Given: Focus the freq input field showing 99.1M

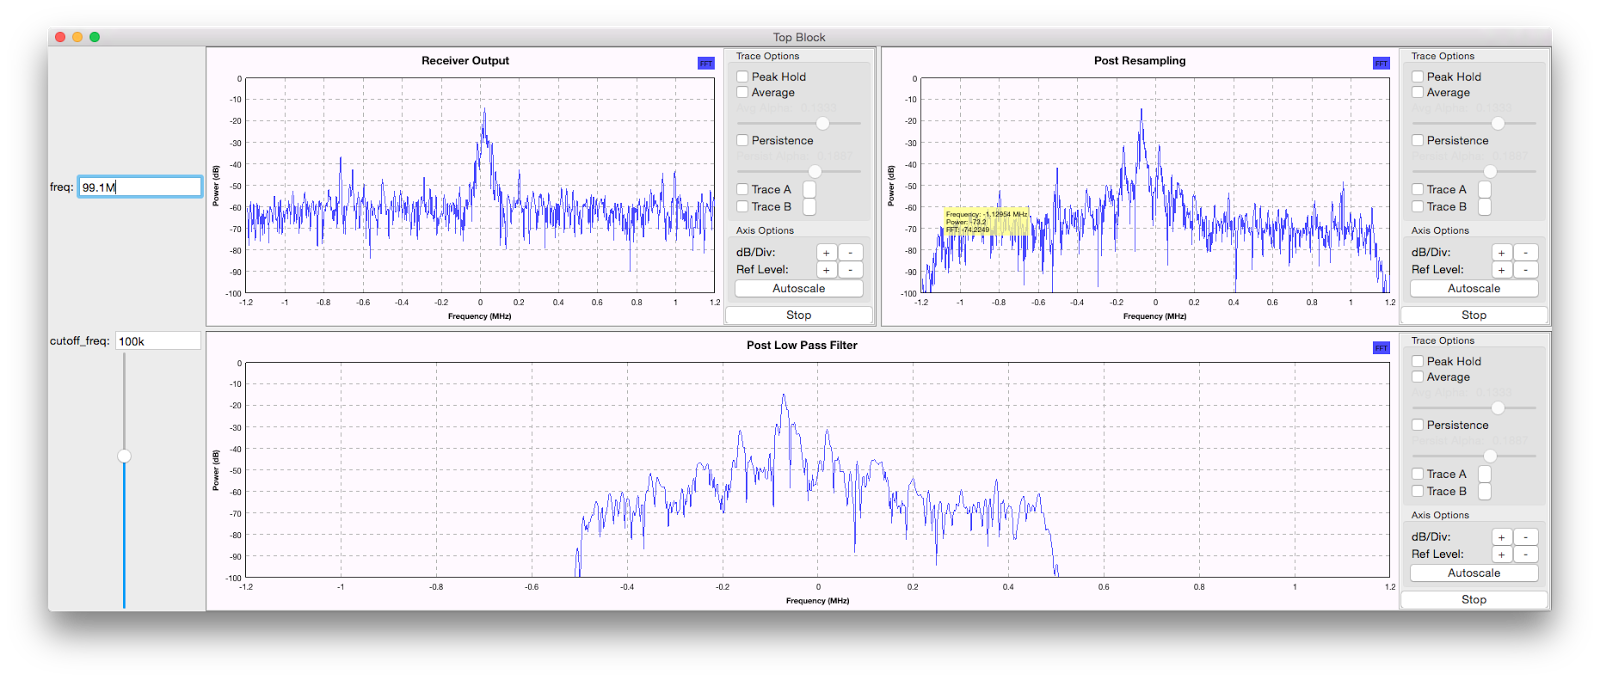Looking at the screenshot, I should [140, 187].
